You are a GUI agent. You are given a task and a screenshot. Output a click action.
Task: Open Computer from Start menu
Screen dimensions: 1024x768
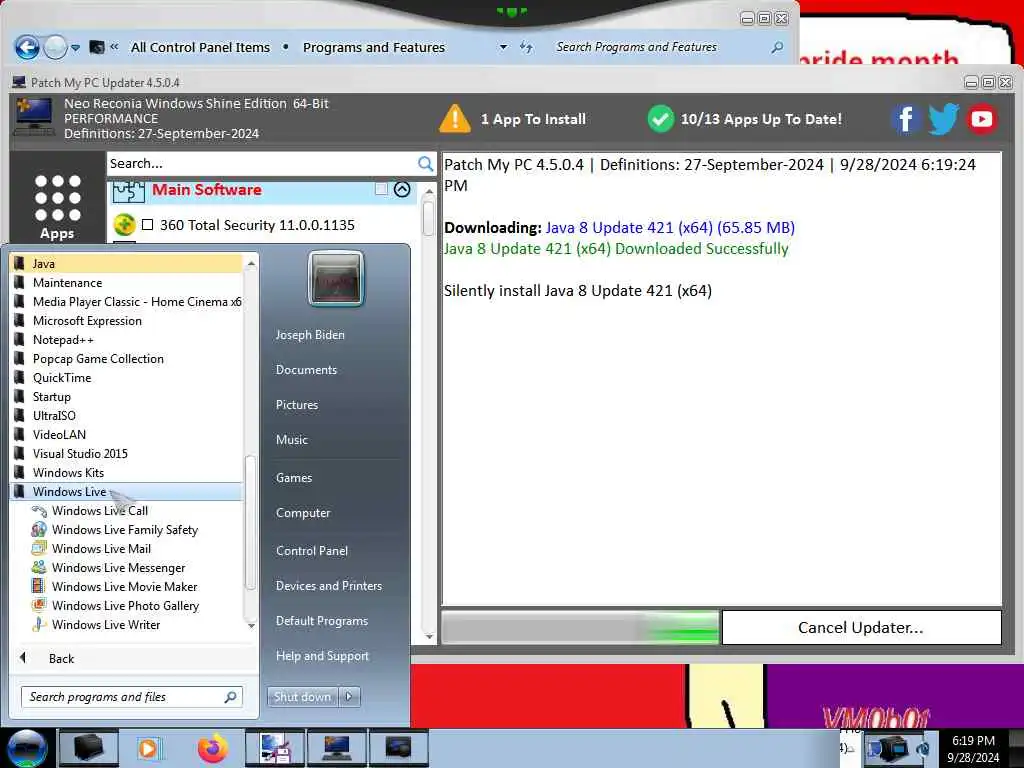(x=303, y=513)
